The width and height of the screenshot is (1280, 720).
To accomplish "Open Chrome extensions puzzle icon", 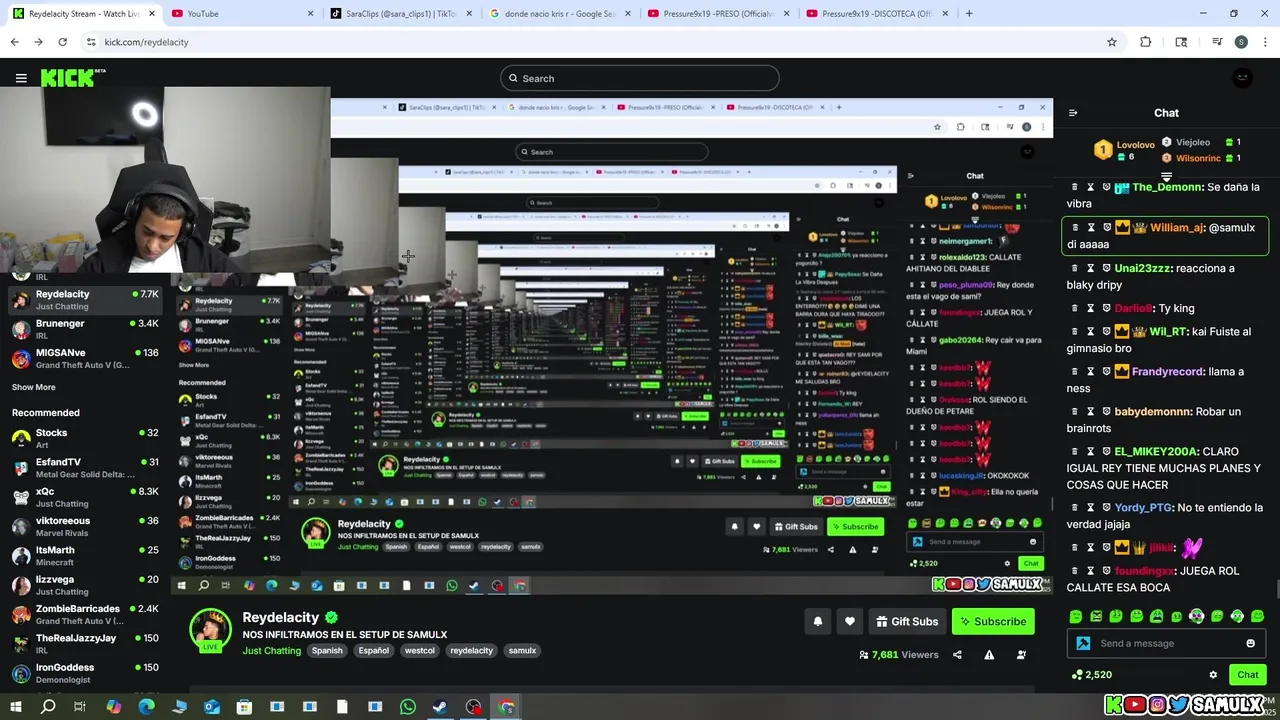I will [1145, 42].
